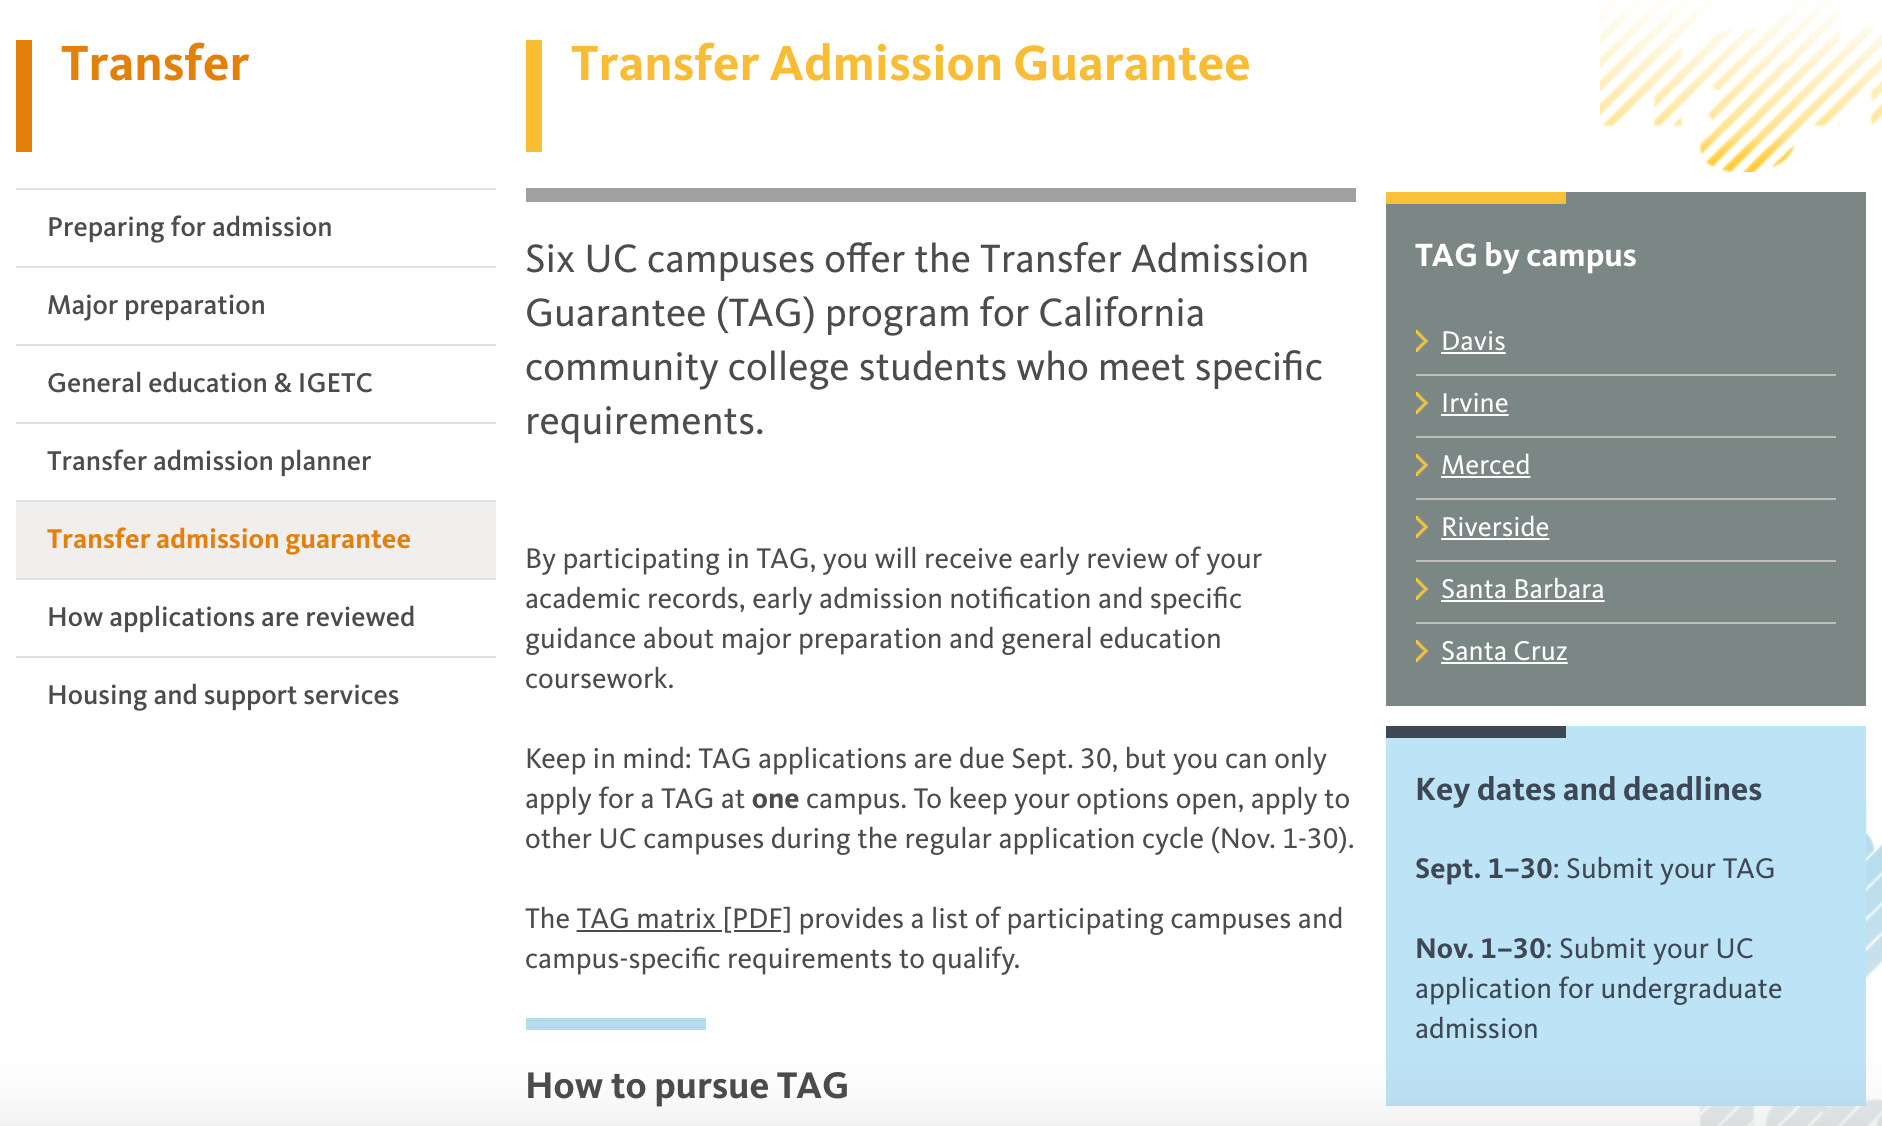The height and width of the screenshot is (1126, 1882).
Task: Click the chevron icon beside Davis
Action: click(x=1422, y=341)
